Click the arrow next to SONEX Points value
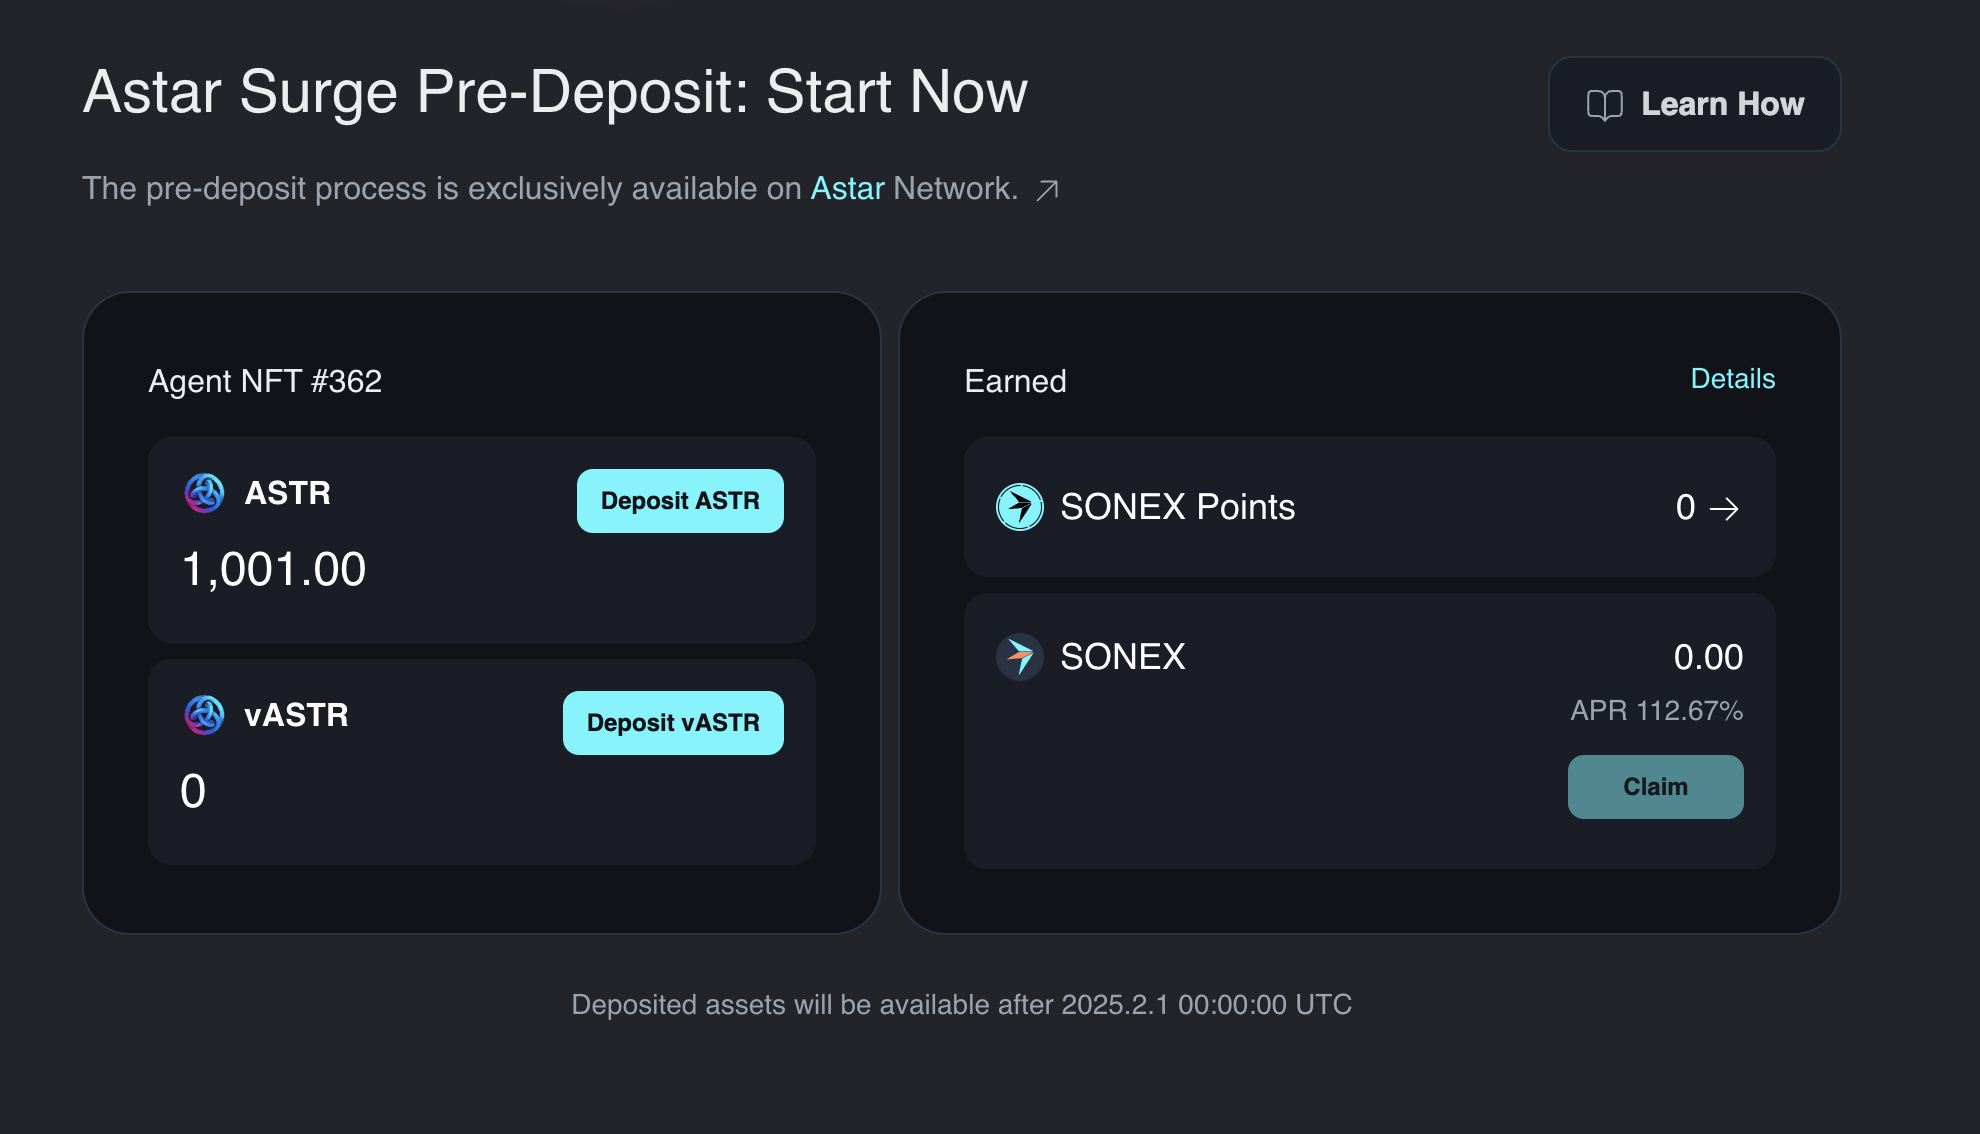This screenshot has width=1980, height=1134. point(1724,509)
